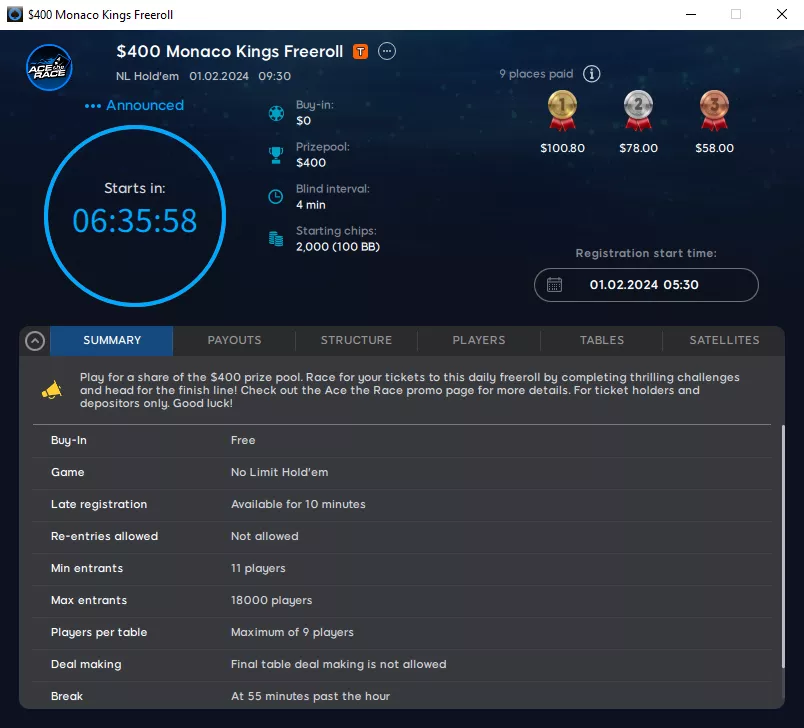Click the $78.00 second prize amount
The height and width of the screenshot is (728, 804).
638,148
